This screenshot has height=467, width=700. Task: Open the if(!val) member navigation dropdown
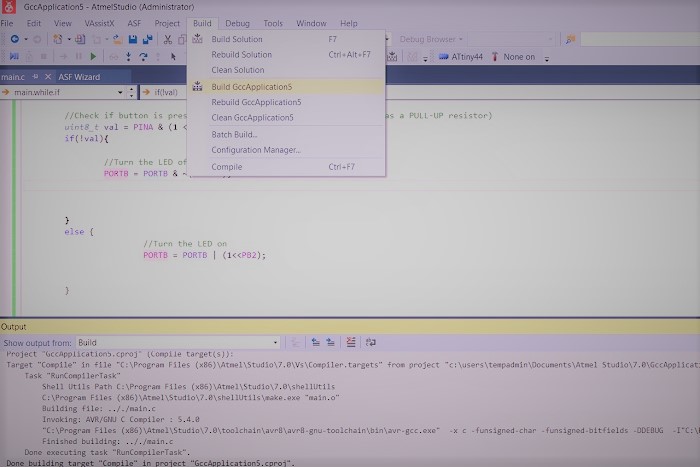[165, 92]
